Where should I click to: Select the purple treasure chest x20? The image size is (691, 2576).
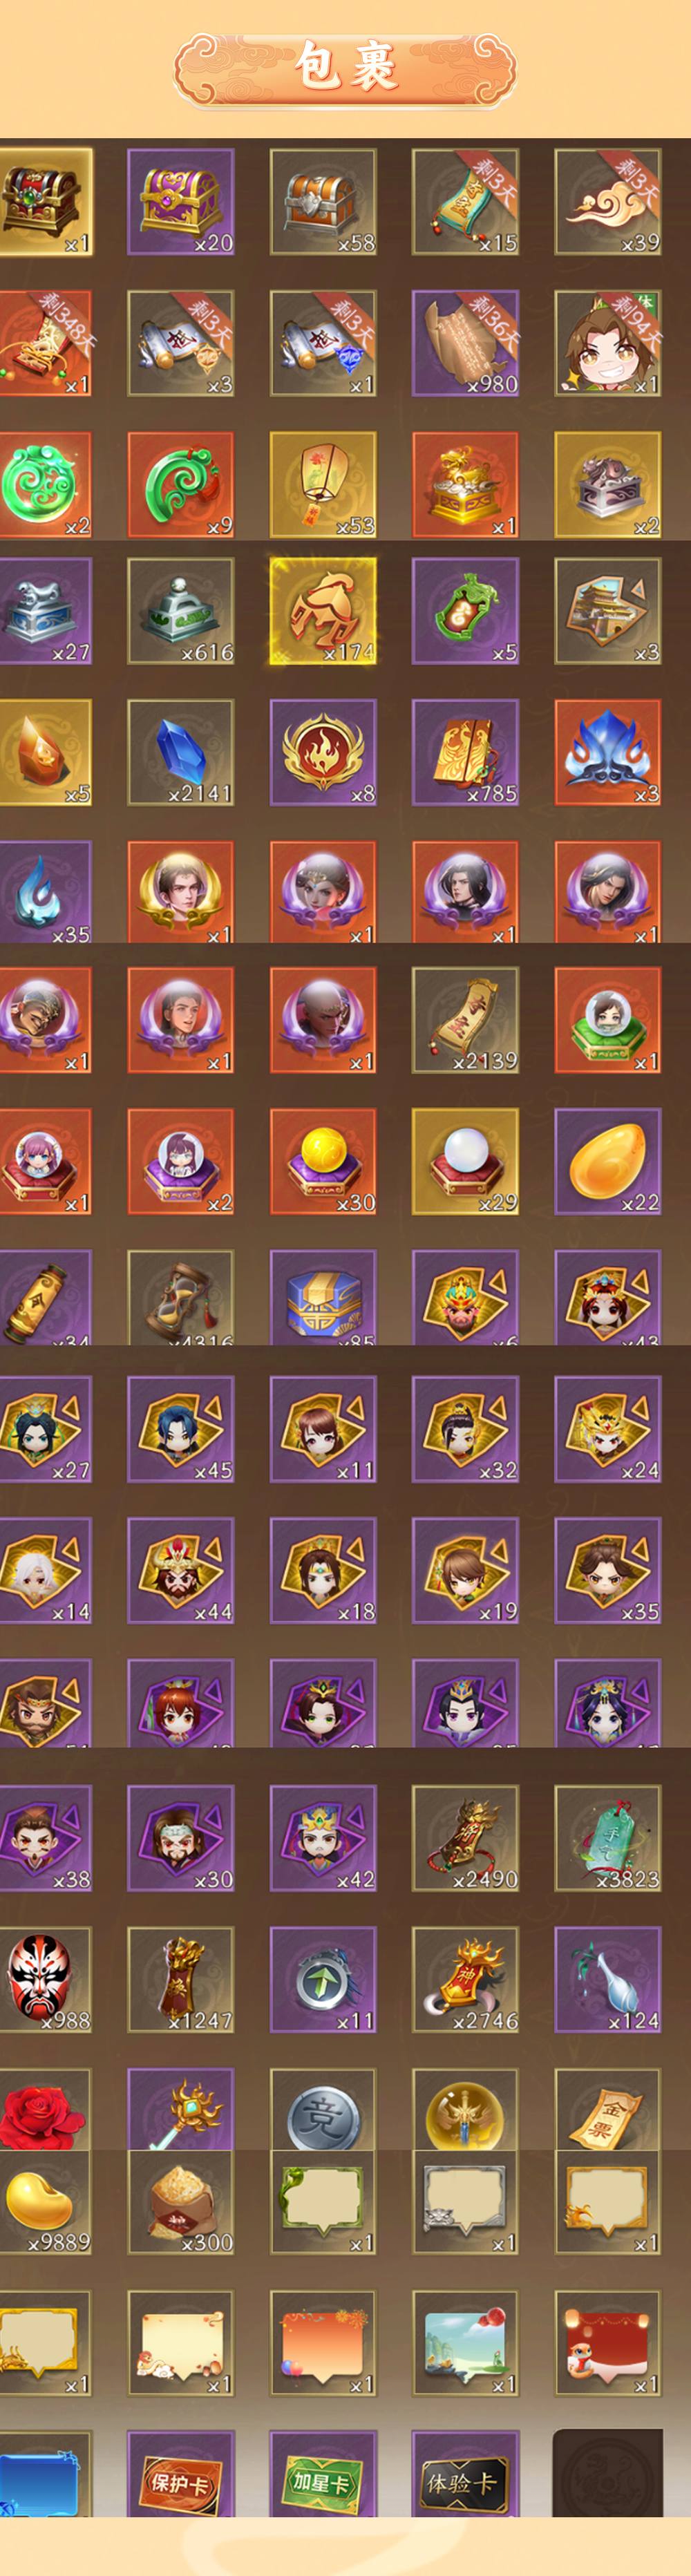click(x=180, y=201)
